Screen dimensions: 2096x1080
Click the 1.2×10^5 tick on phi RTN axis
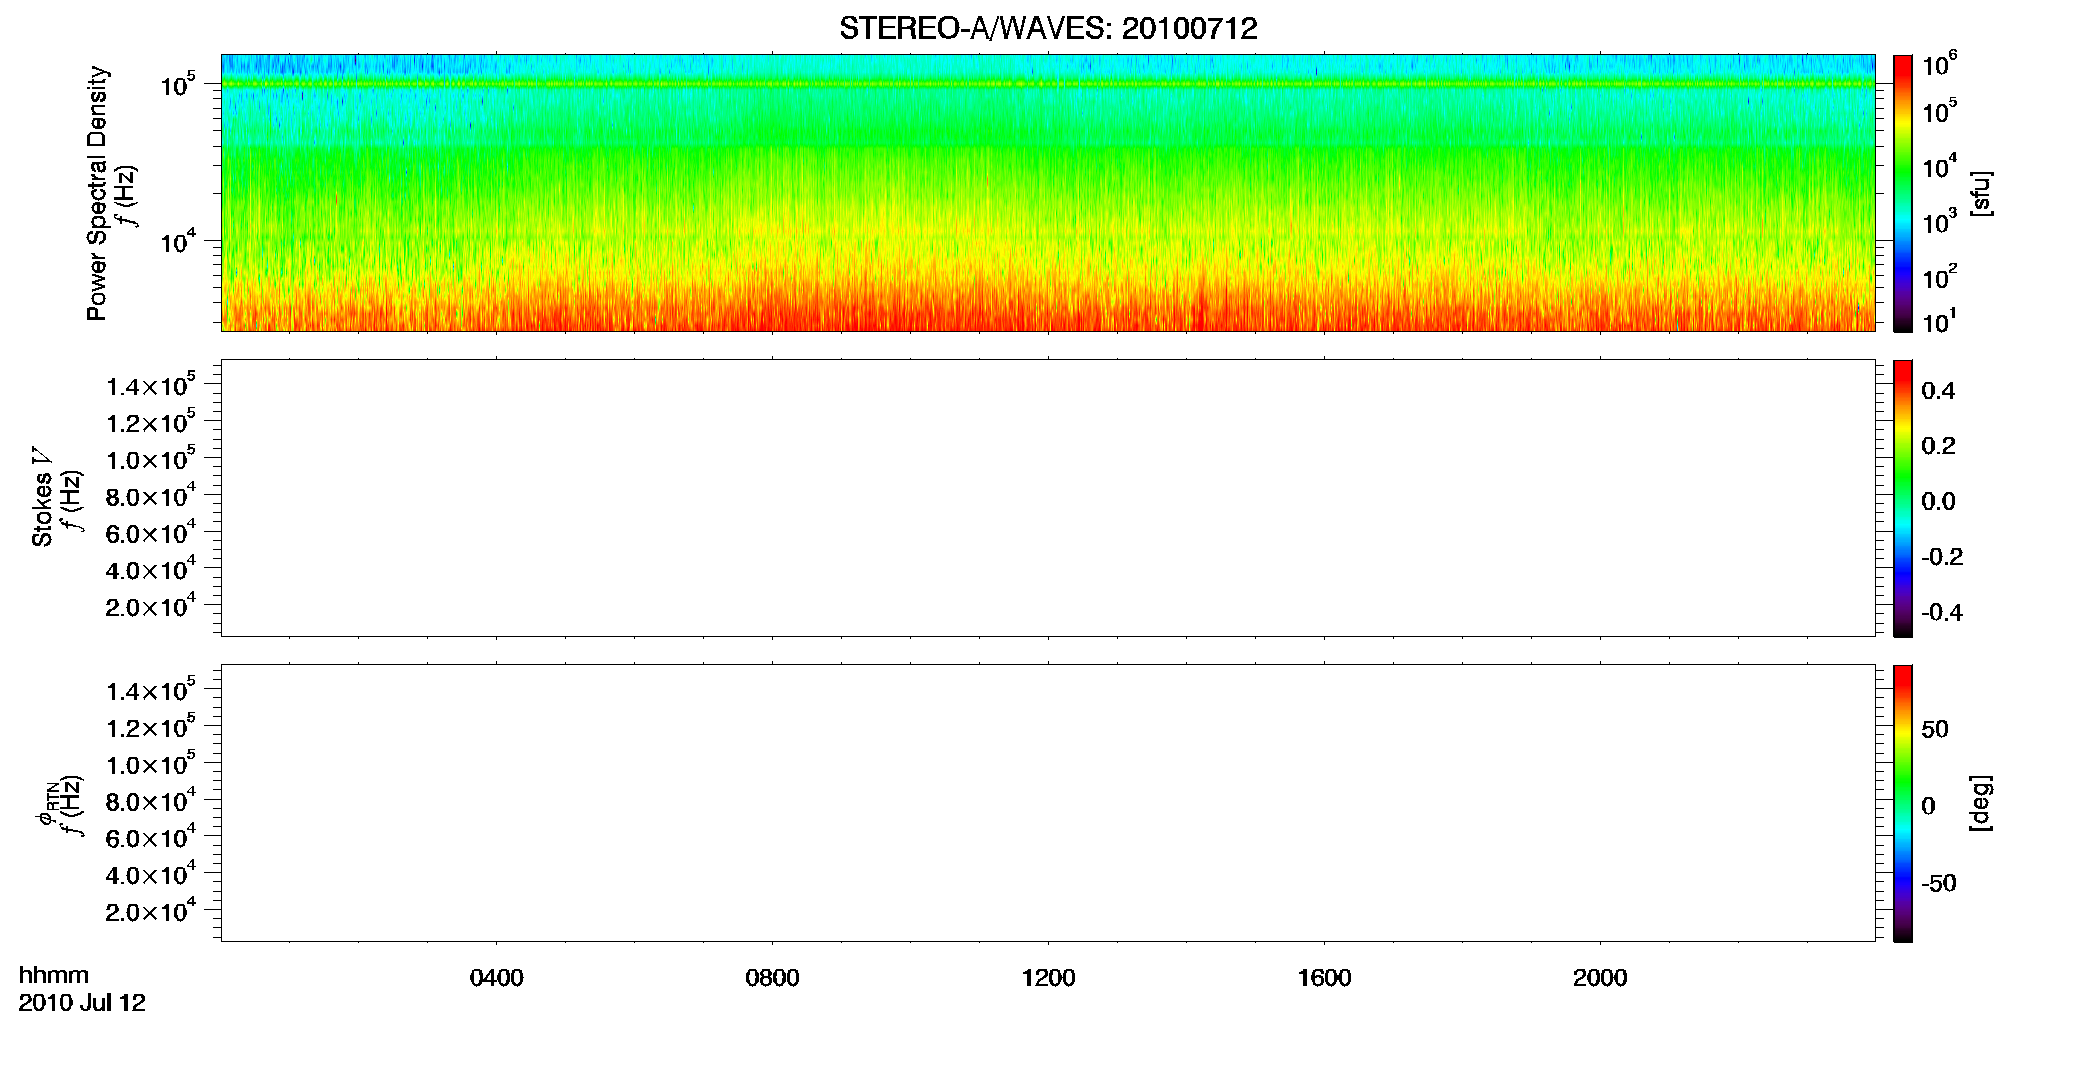tap(150, 727)
